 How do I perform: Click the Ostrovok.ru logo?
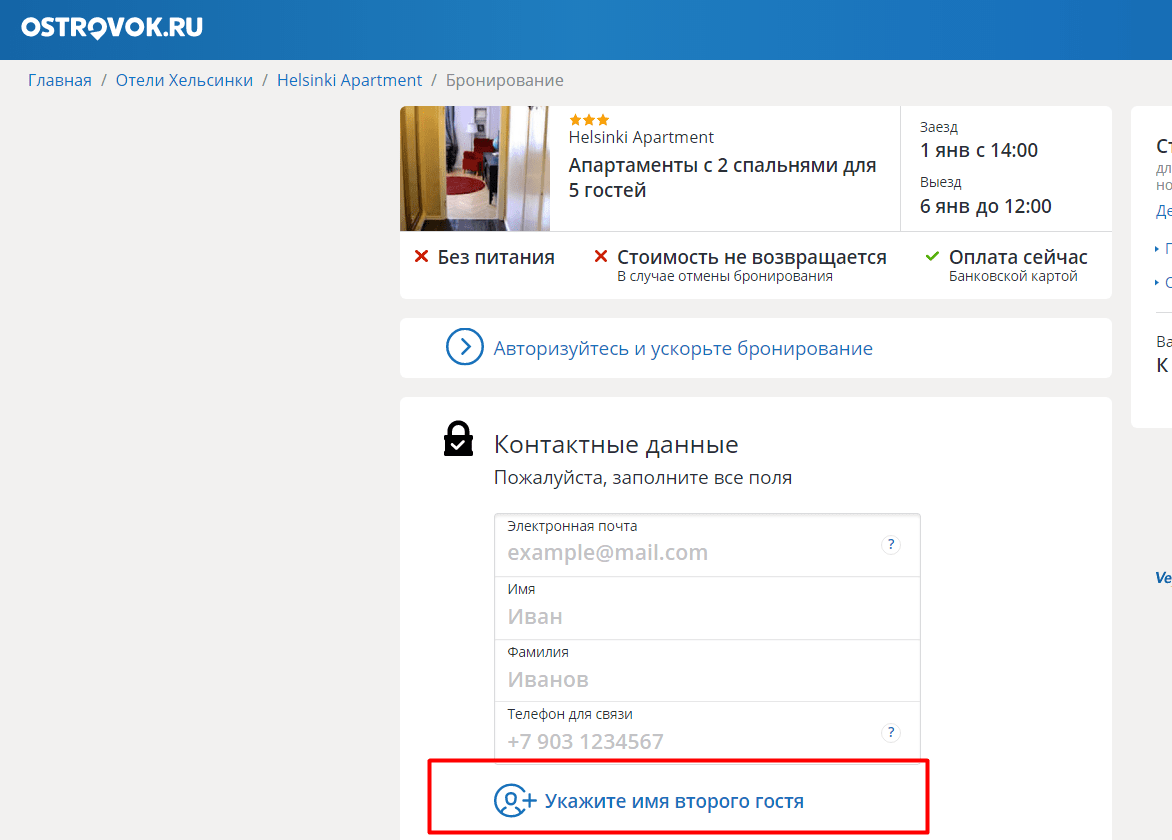[x=112, y=28]
